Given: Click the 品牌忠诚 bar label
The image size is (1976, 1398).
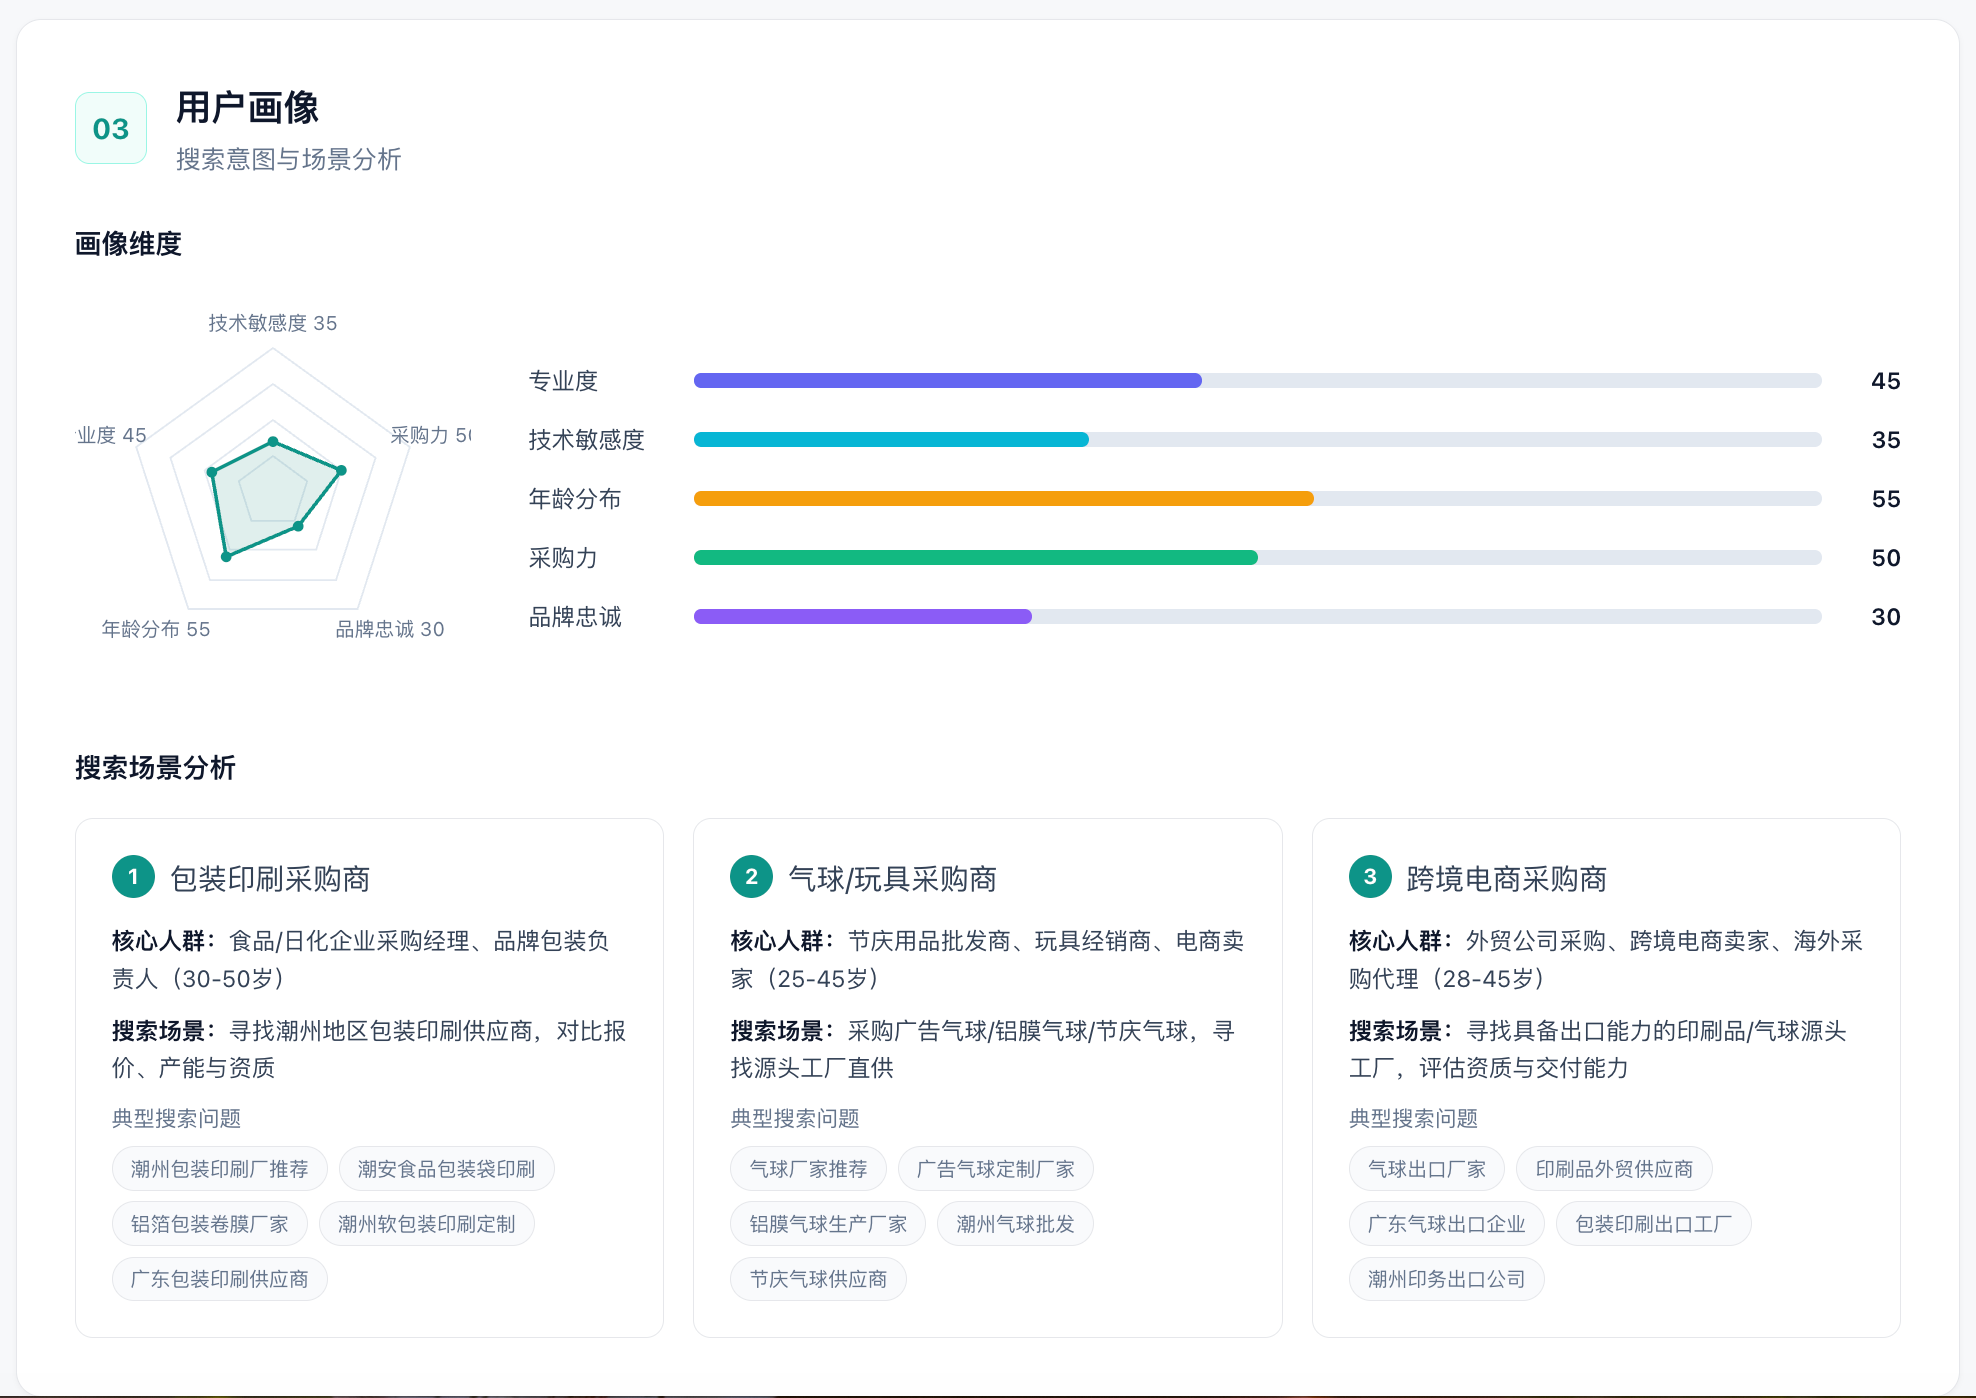Looking at the screenshot, I should click(575, 616).
